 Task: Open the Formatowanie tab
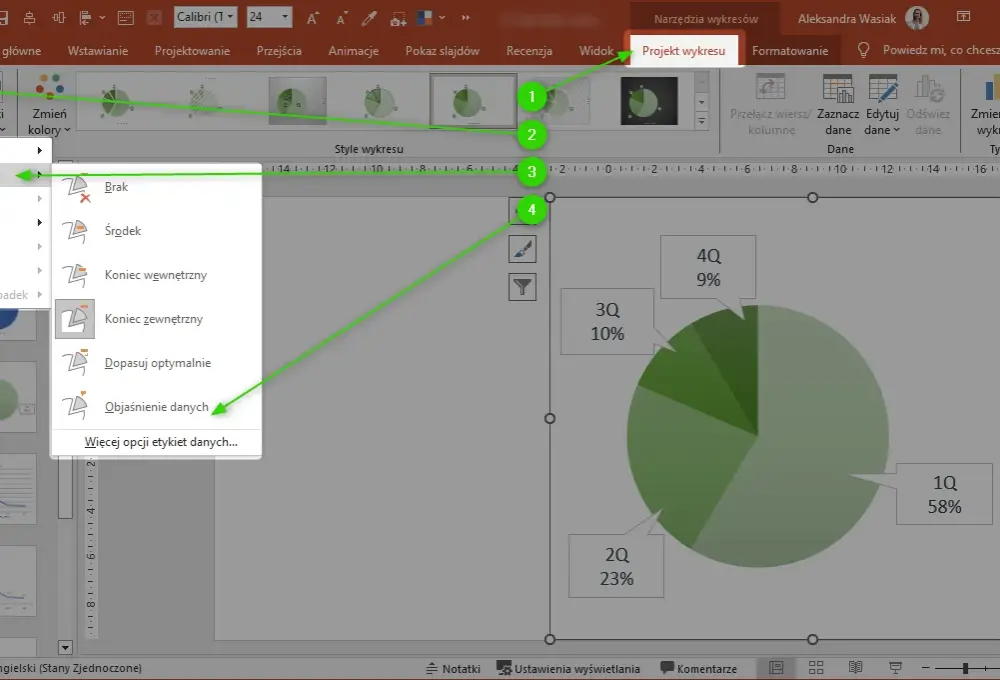click(x=790, y=50)
